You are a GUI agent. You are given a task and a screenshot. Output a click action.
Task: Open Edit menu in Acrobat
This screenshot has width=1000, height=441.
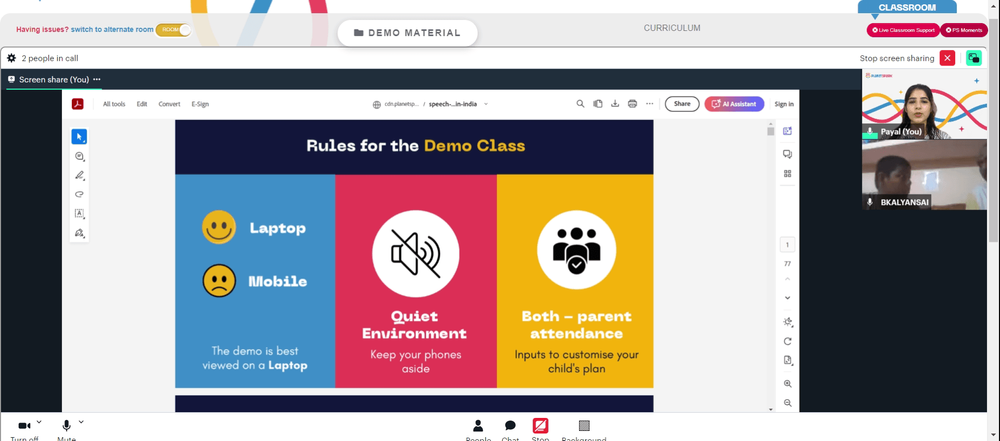142,104
